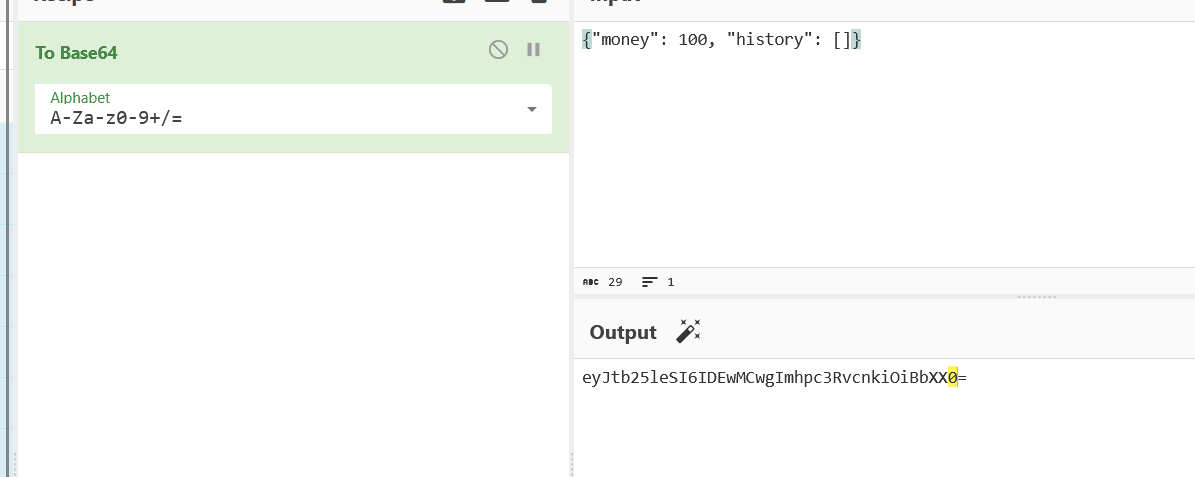Click the line count value 1

pos(671,283)
